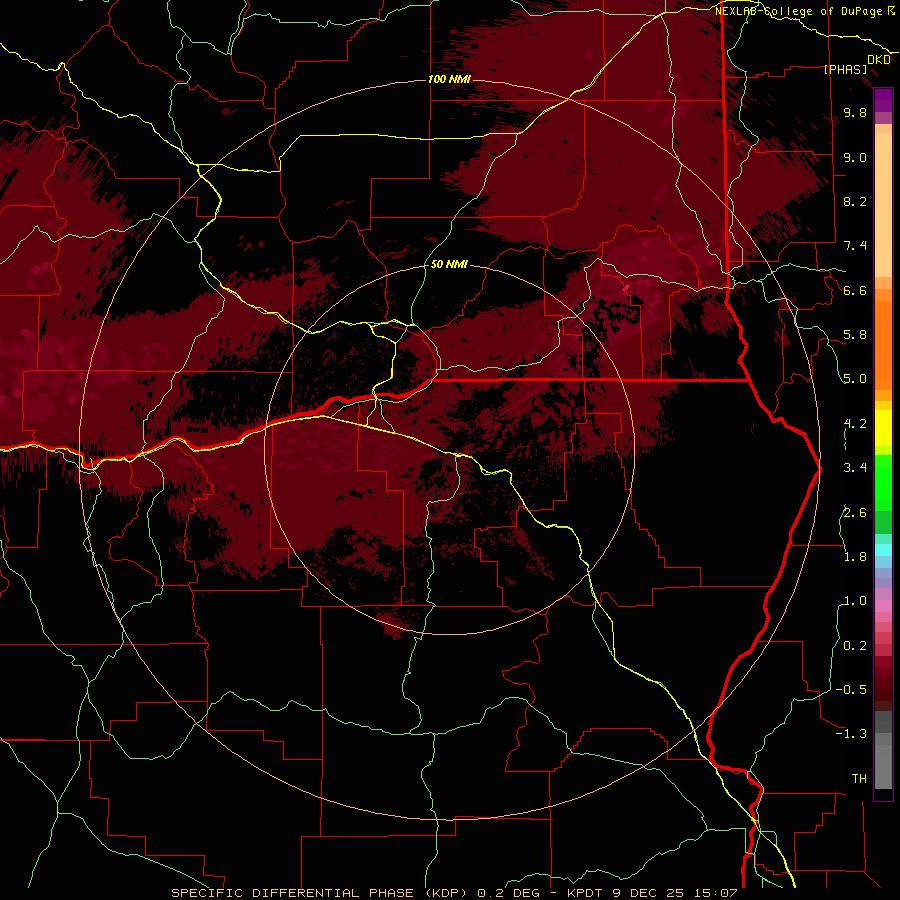Screen dimensions: 900x900
Task: Click the 6.6 scale value
Action: pyautogui.click(x=855, y=290)
